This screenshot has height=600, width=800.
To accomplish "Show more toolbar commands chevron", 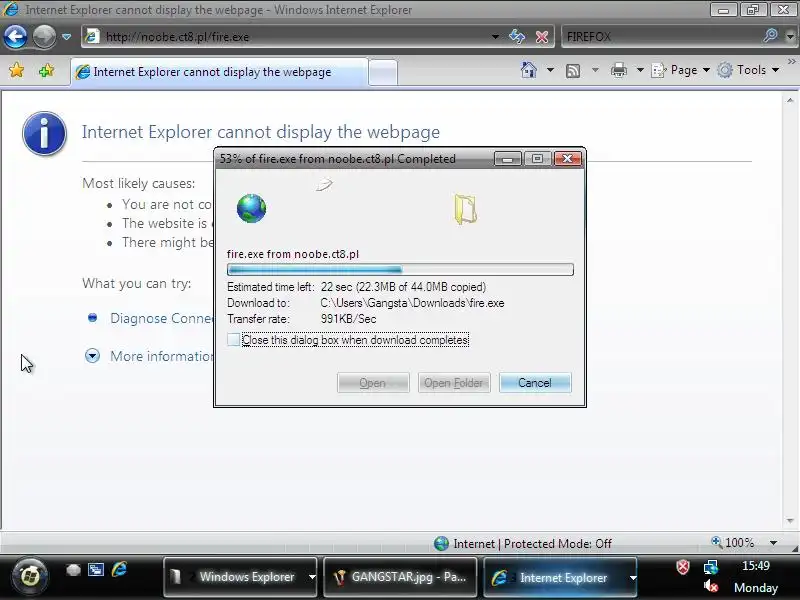I will click(x=791, y=62).
